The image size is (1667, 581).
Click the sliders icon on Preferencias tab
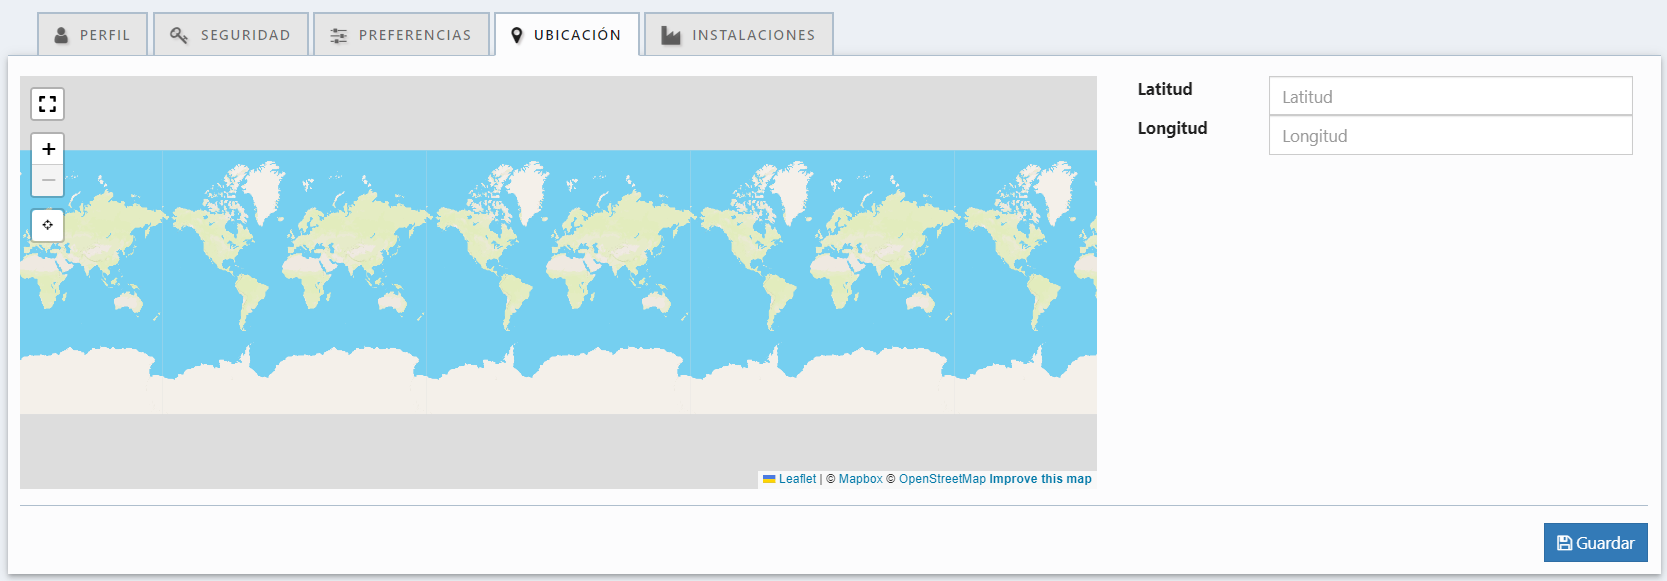point(339,36)
